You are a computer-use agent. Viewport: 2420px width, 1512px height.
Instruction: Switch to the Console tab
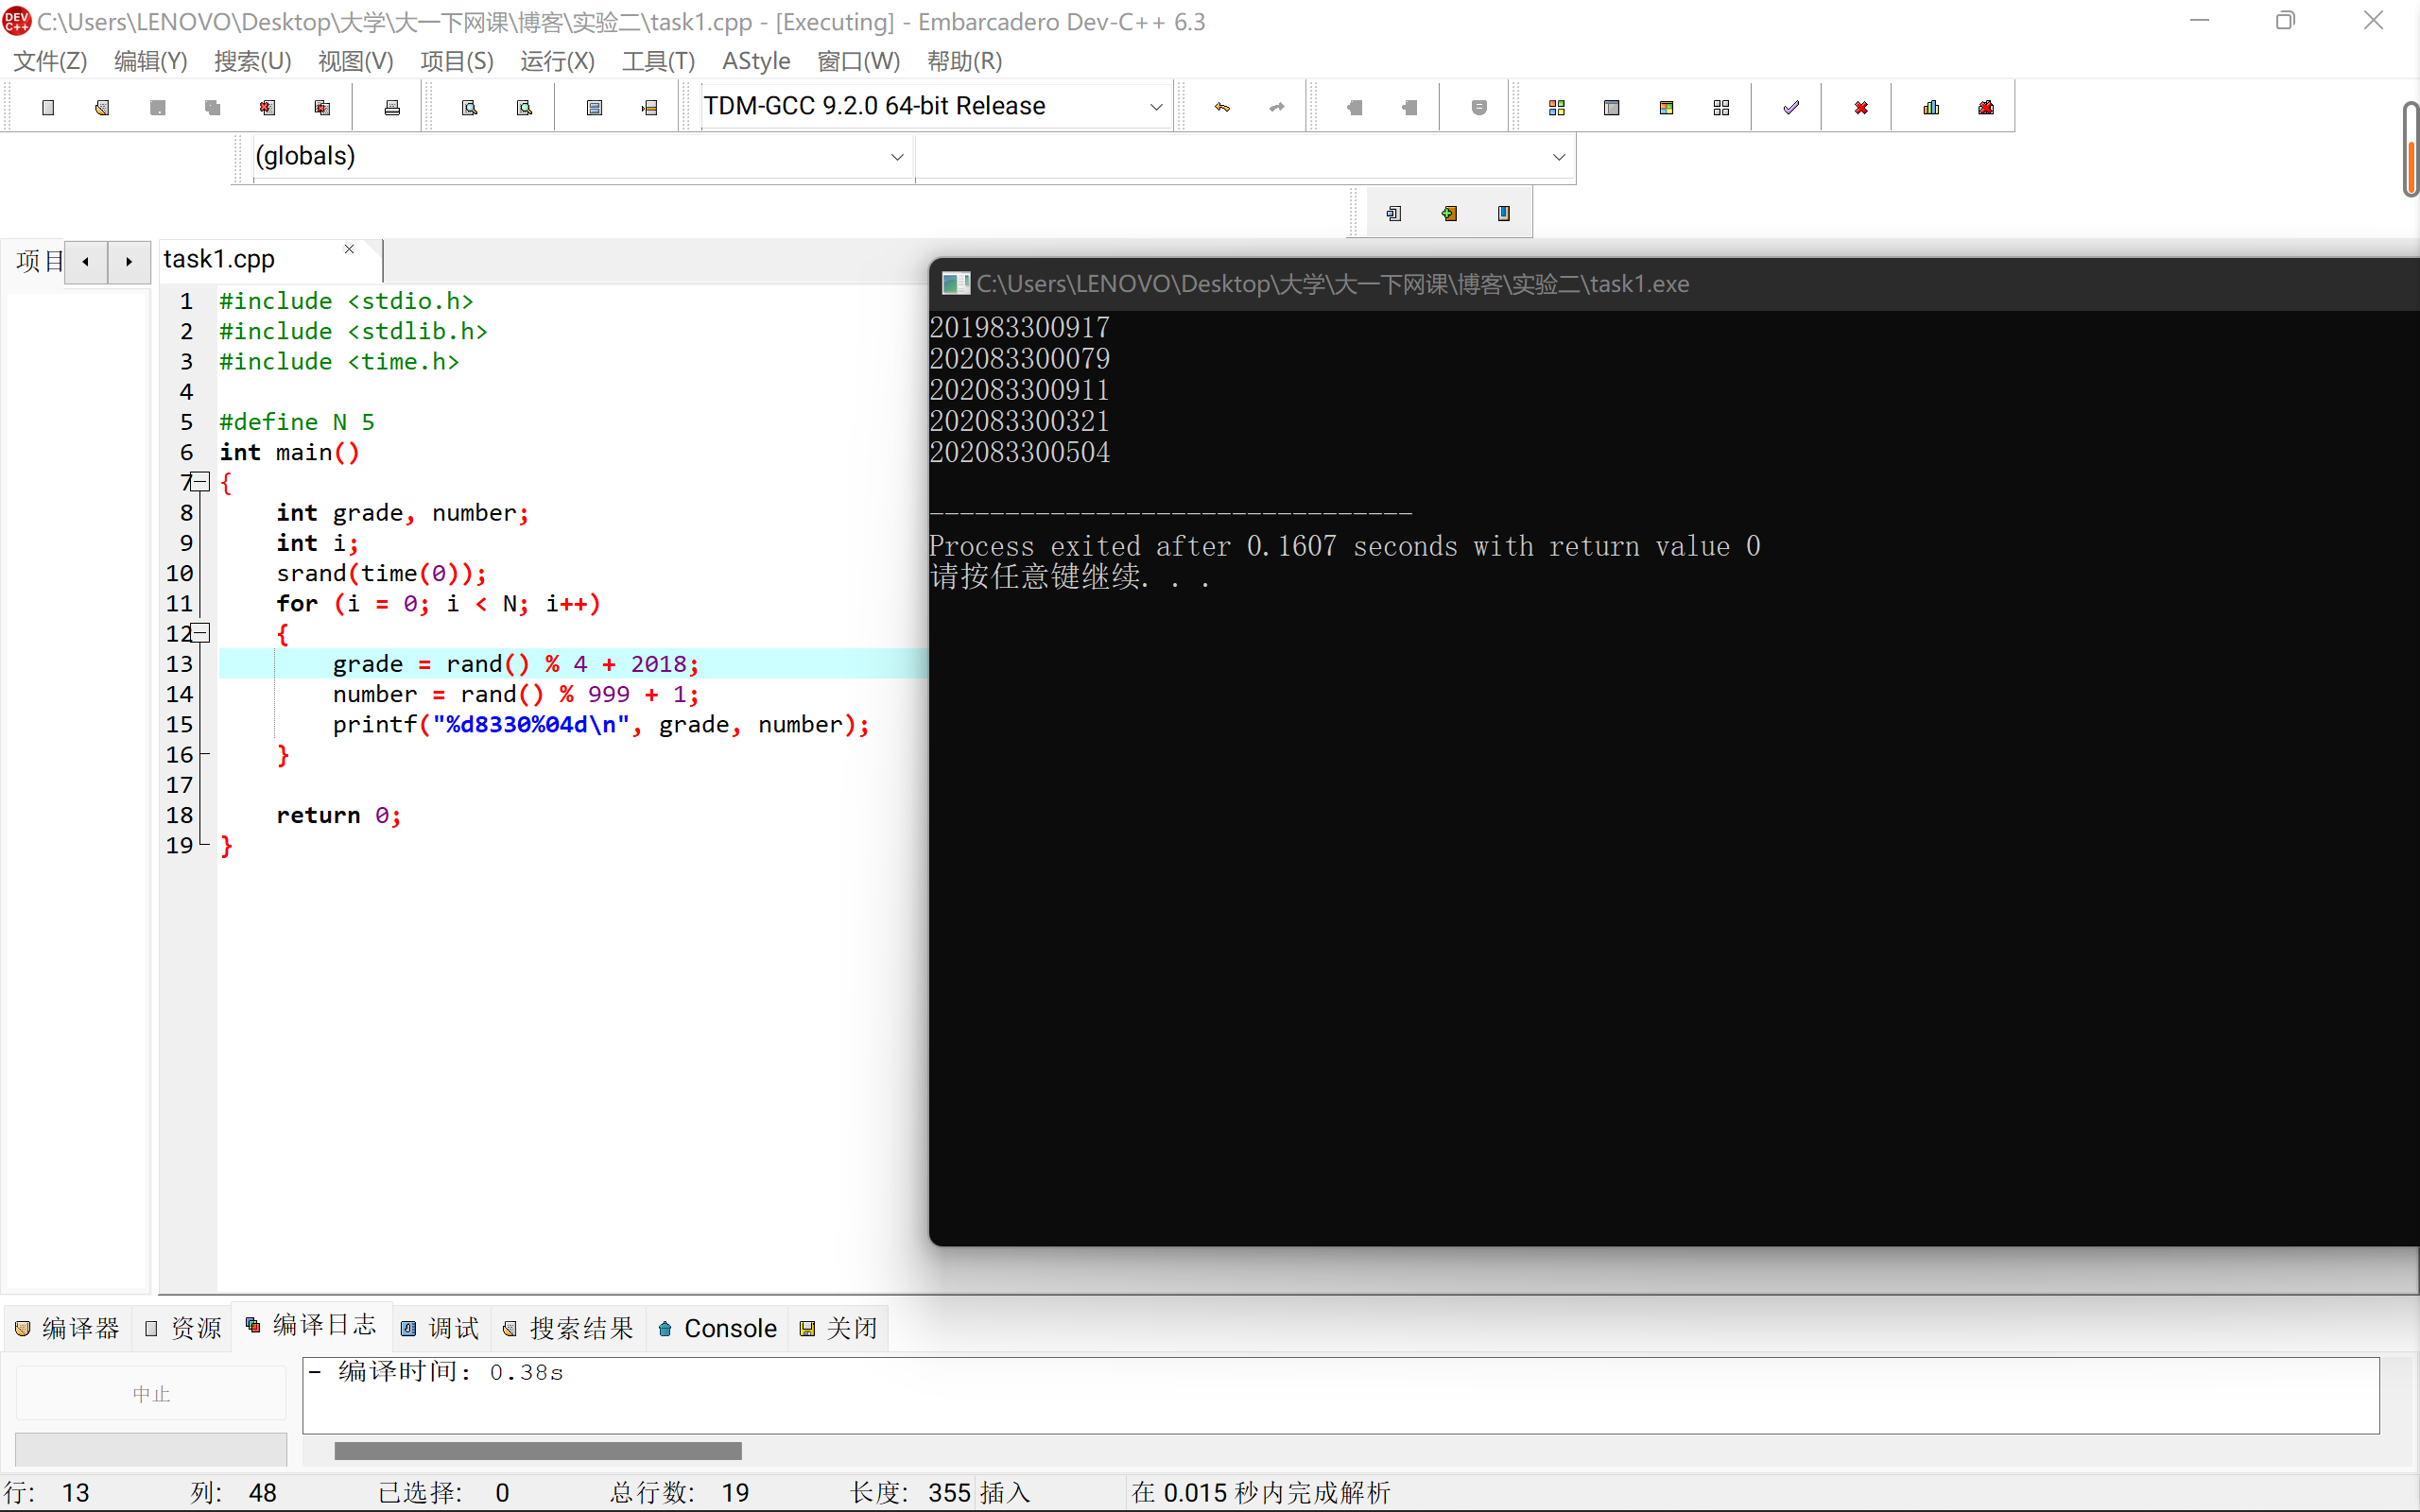[x=718, y=1328]
